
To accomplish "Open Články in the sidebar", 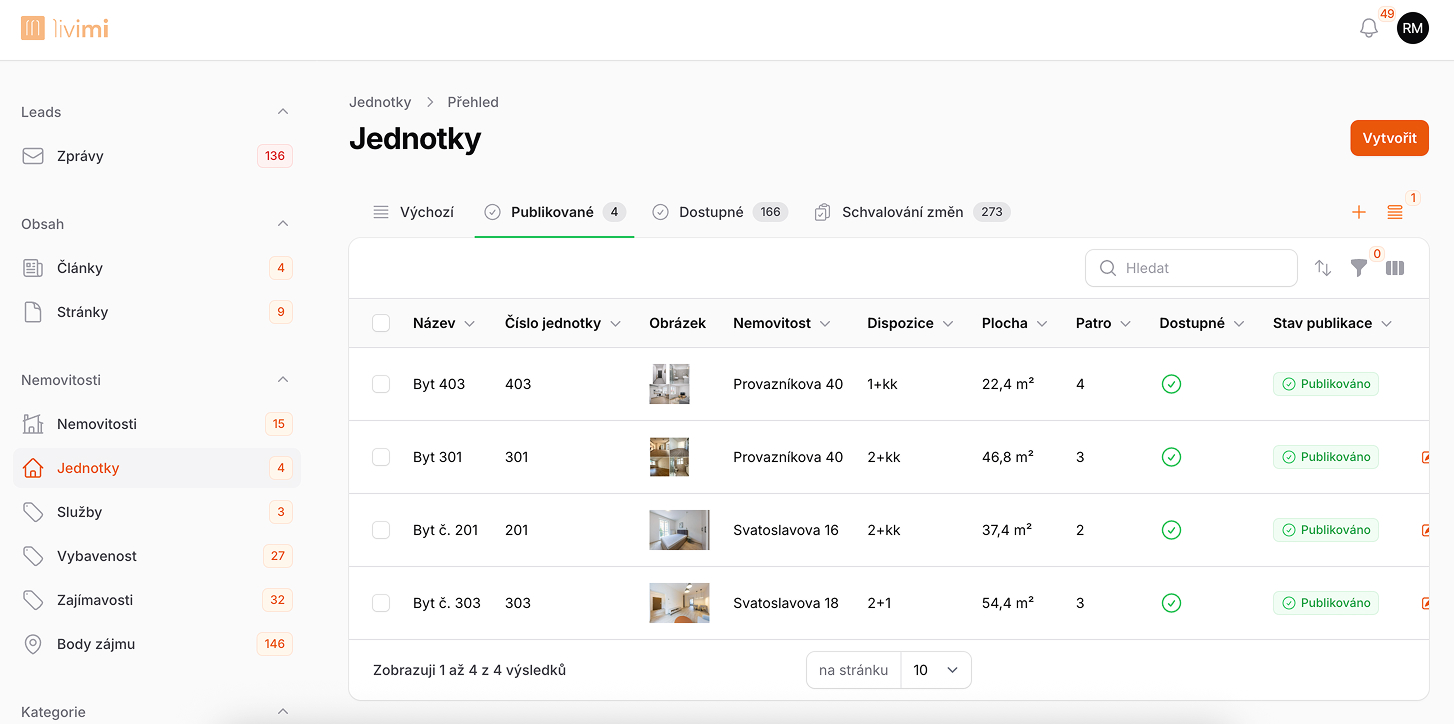I will (157, 268).
